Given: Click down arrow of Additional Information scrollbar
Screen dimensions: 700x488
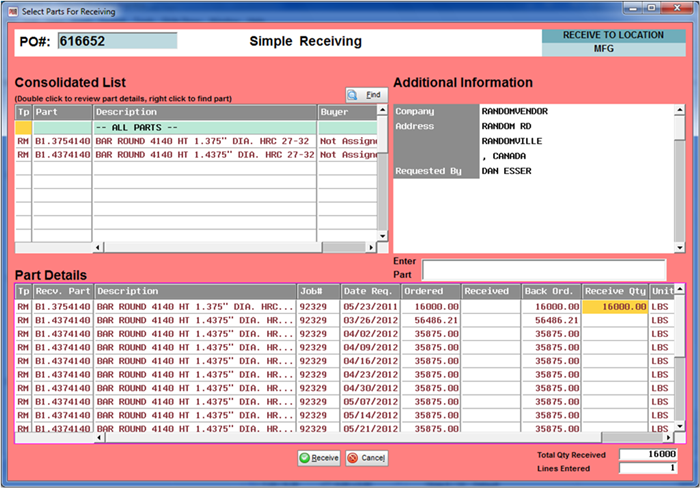Looking at the screenshot, I should click(x=679, y=248).
